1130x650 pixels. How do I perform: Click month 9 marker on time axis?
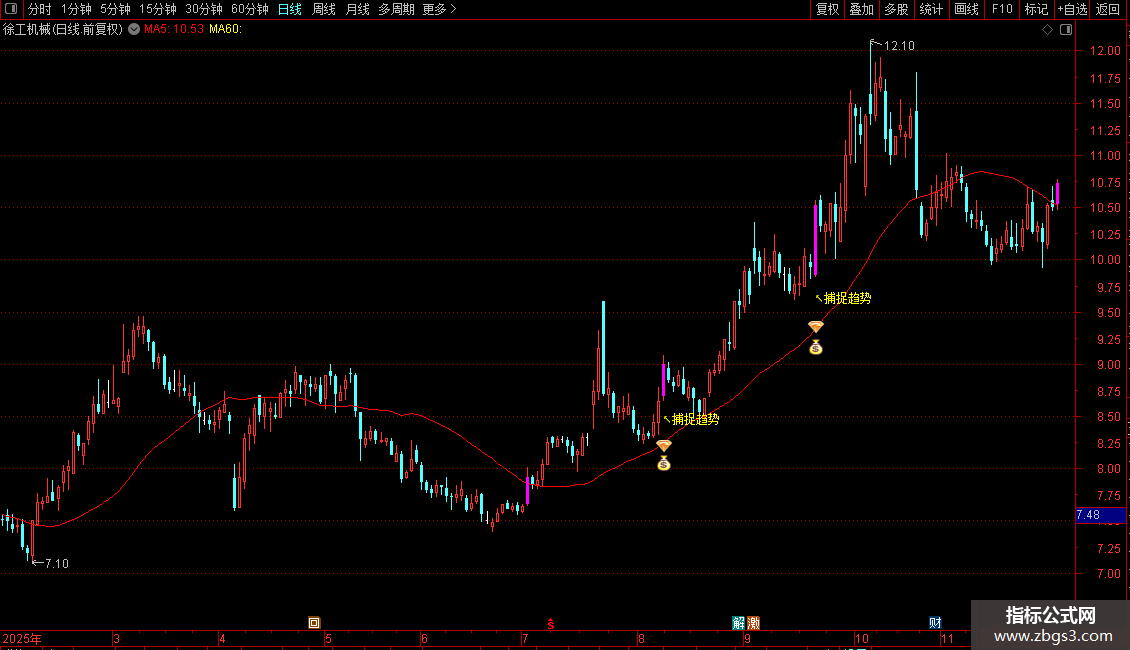[x=747, y=638]
